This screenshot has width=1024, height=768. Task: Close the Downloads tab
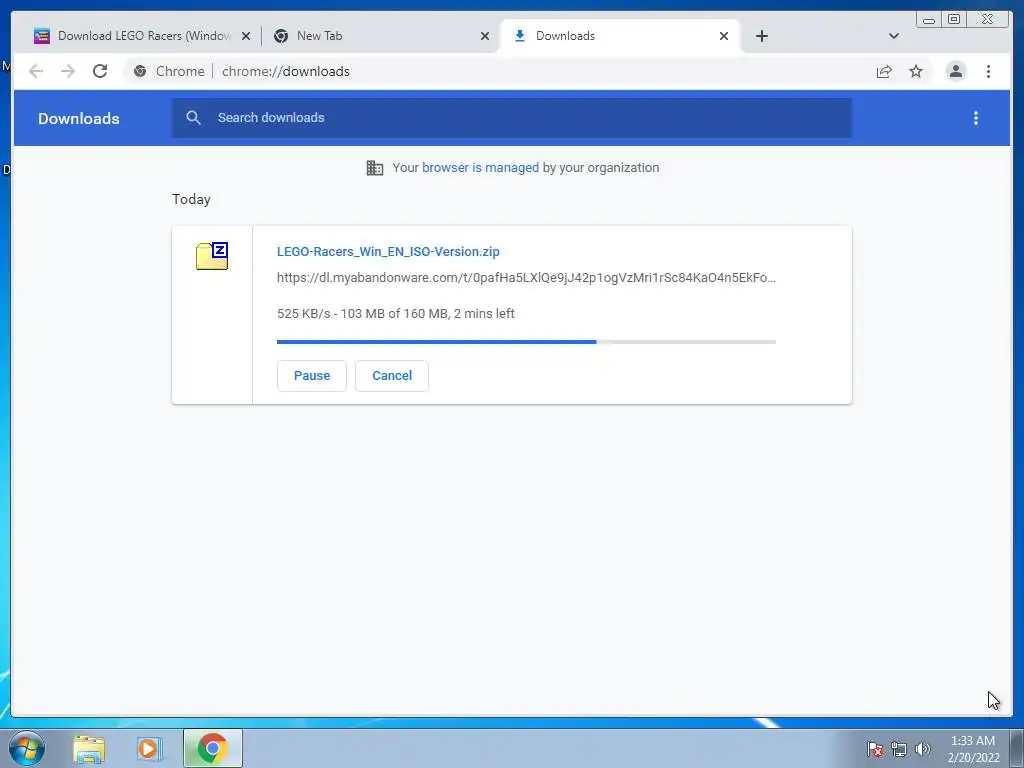[x=724, y=37]
